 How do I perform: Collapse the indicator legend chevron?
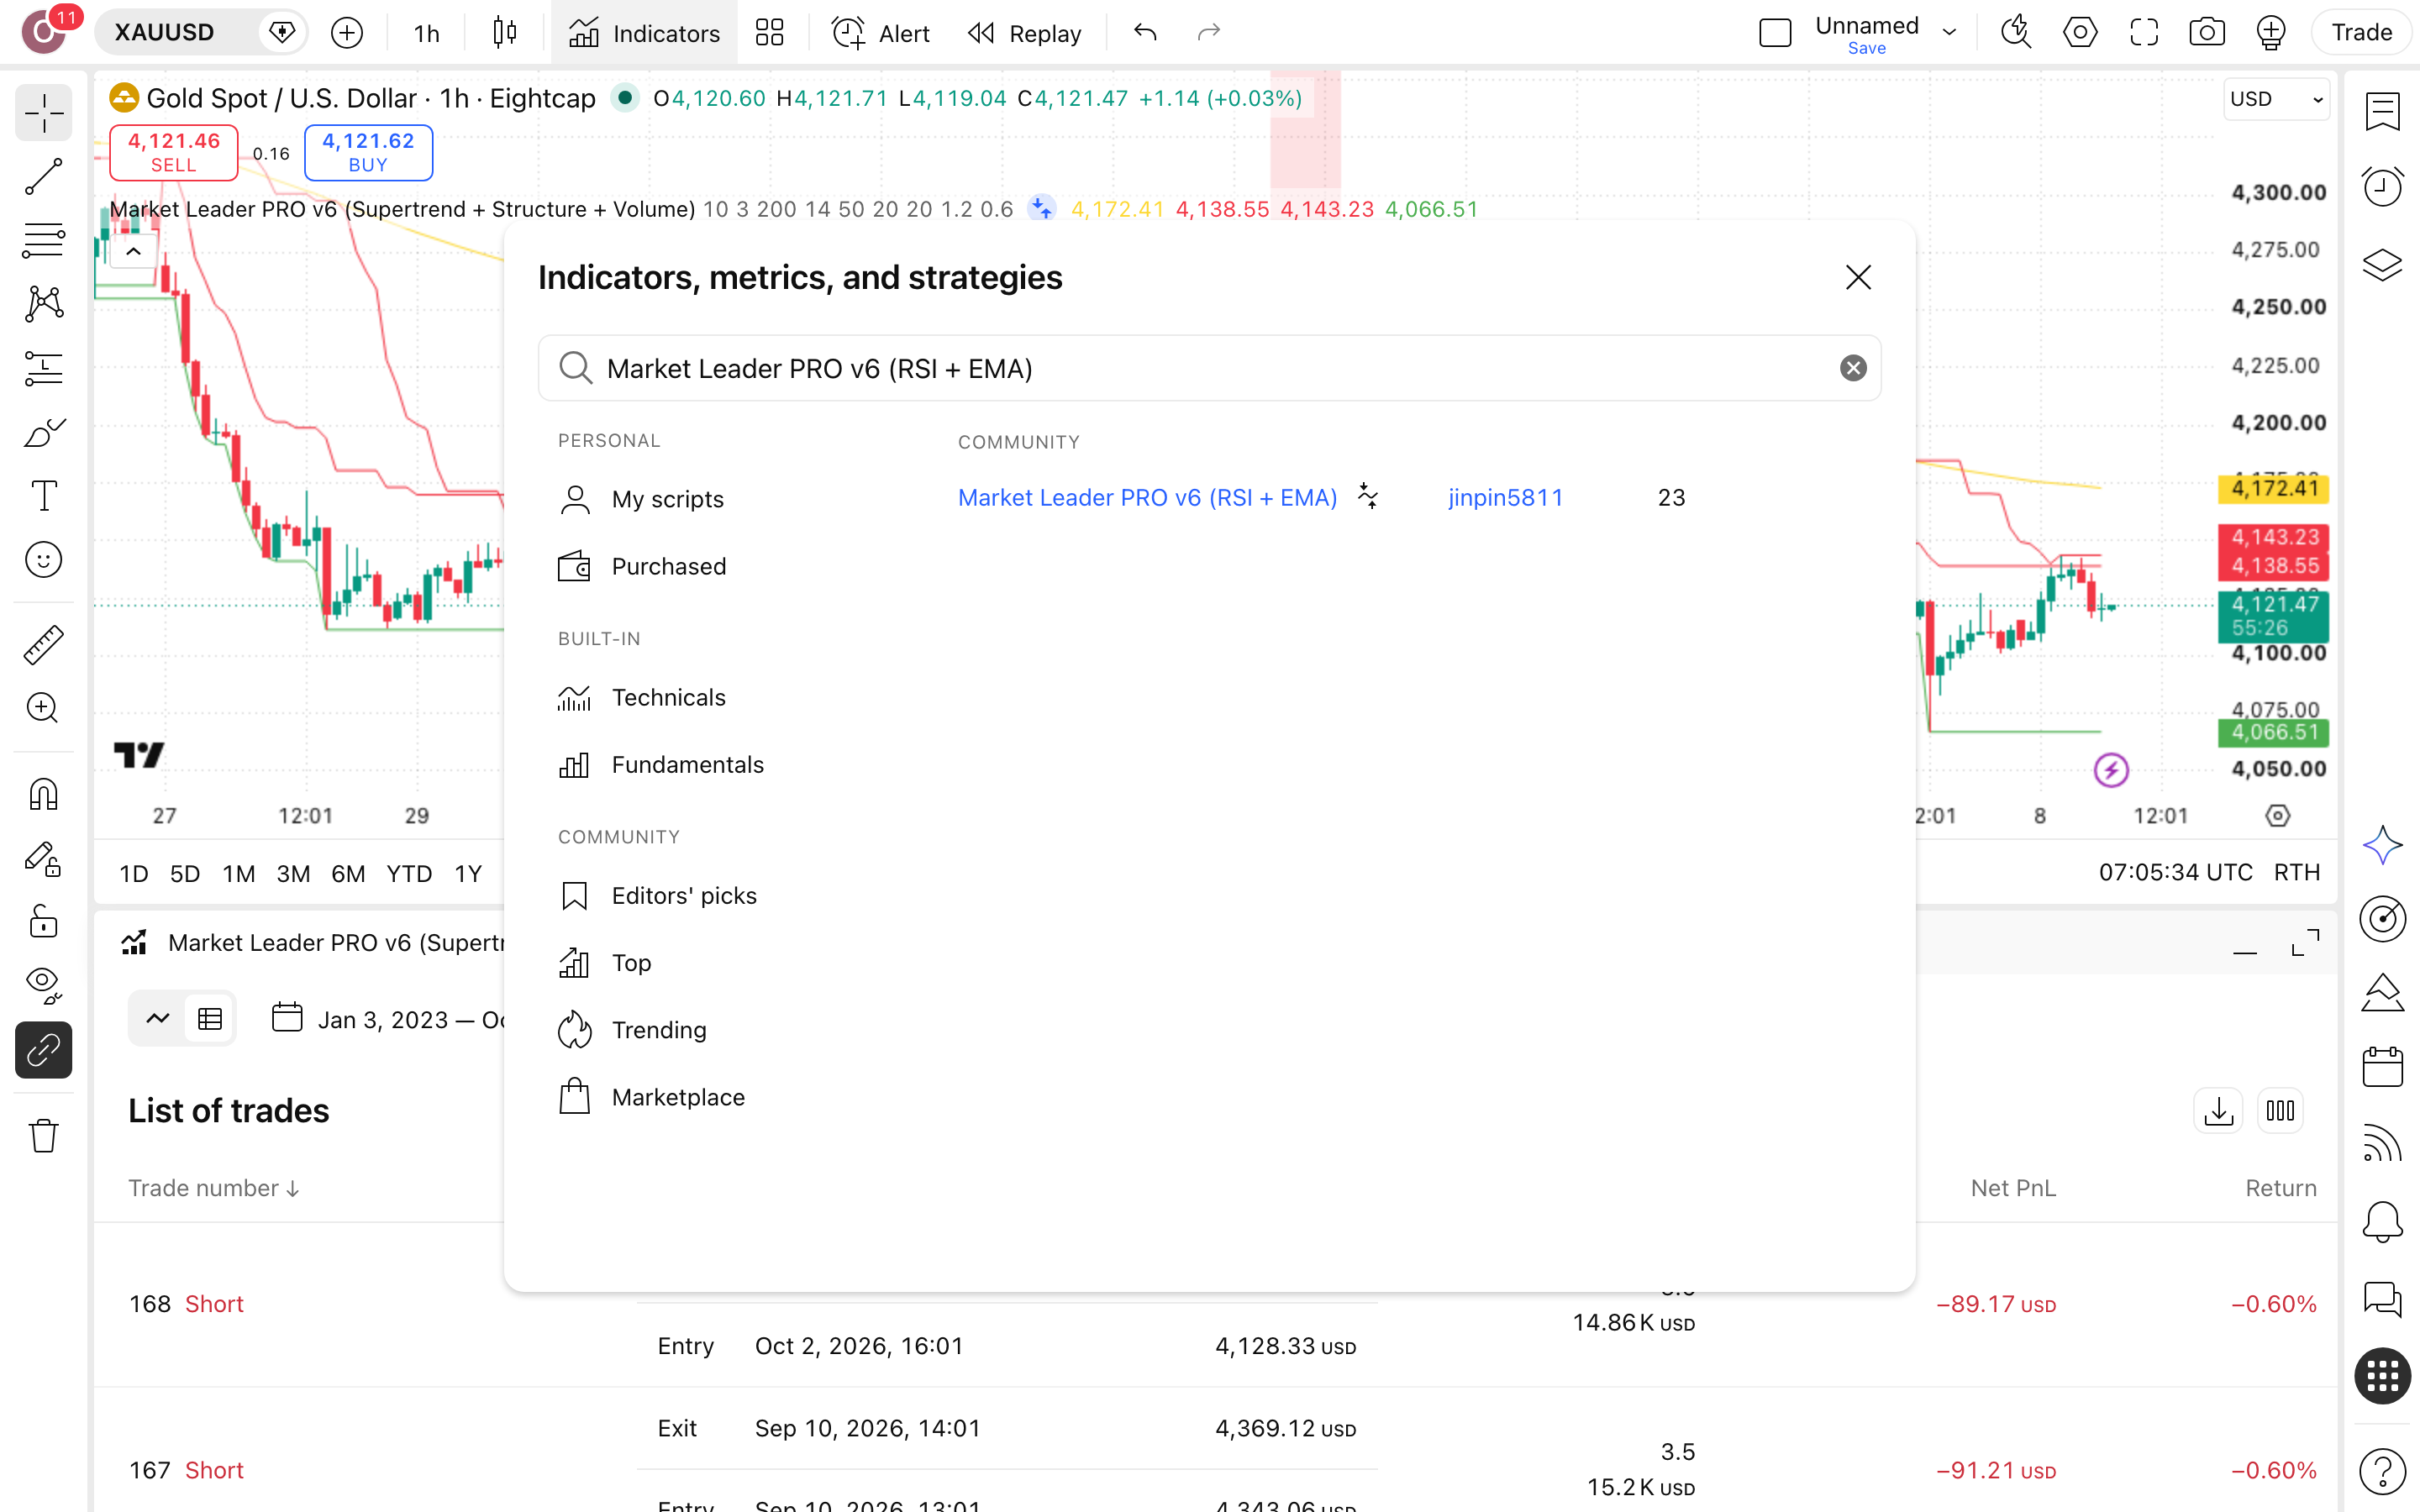(133, 251)
